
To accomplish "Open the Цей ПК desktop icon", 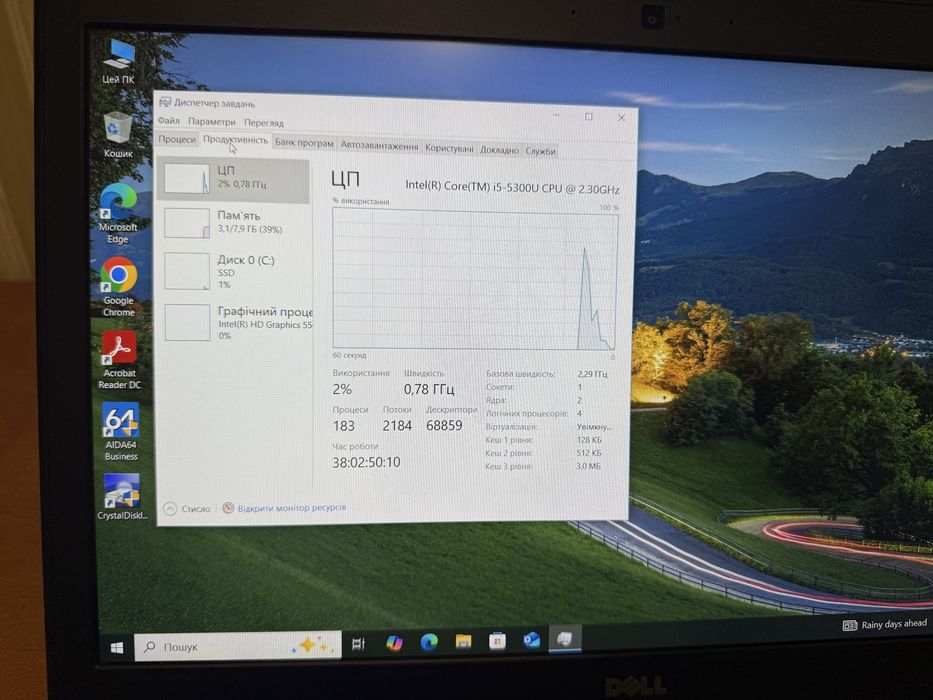I will pos(119,61).
